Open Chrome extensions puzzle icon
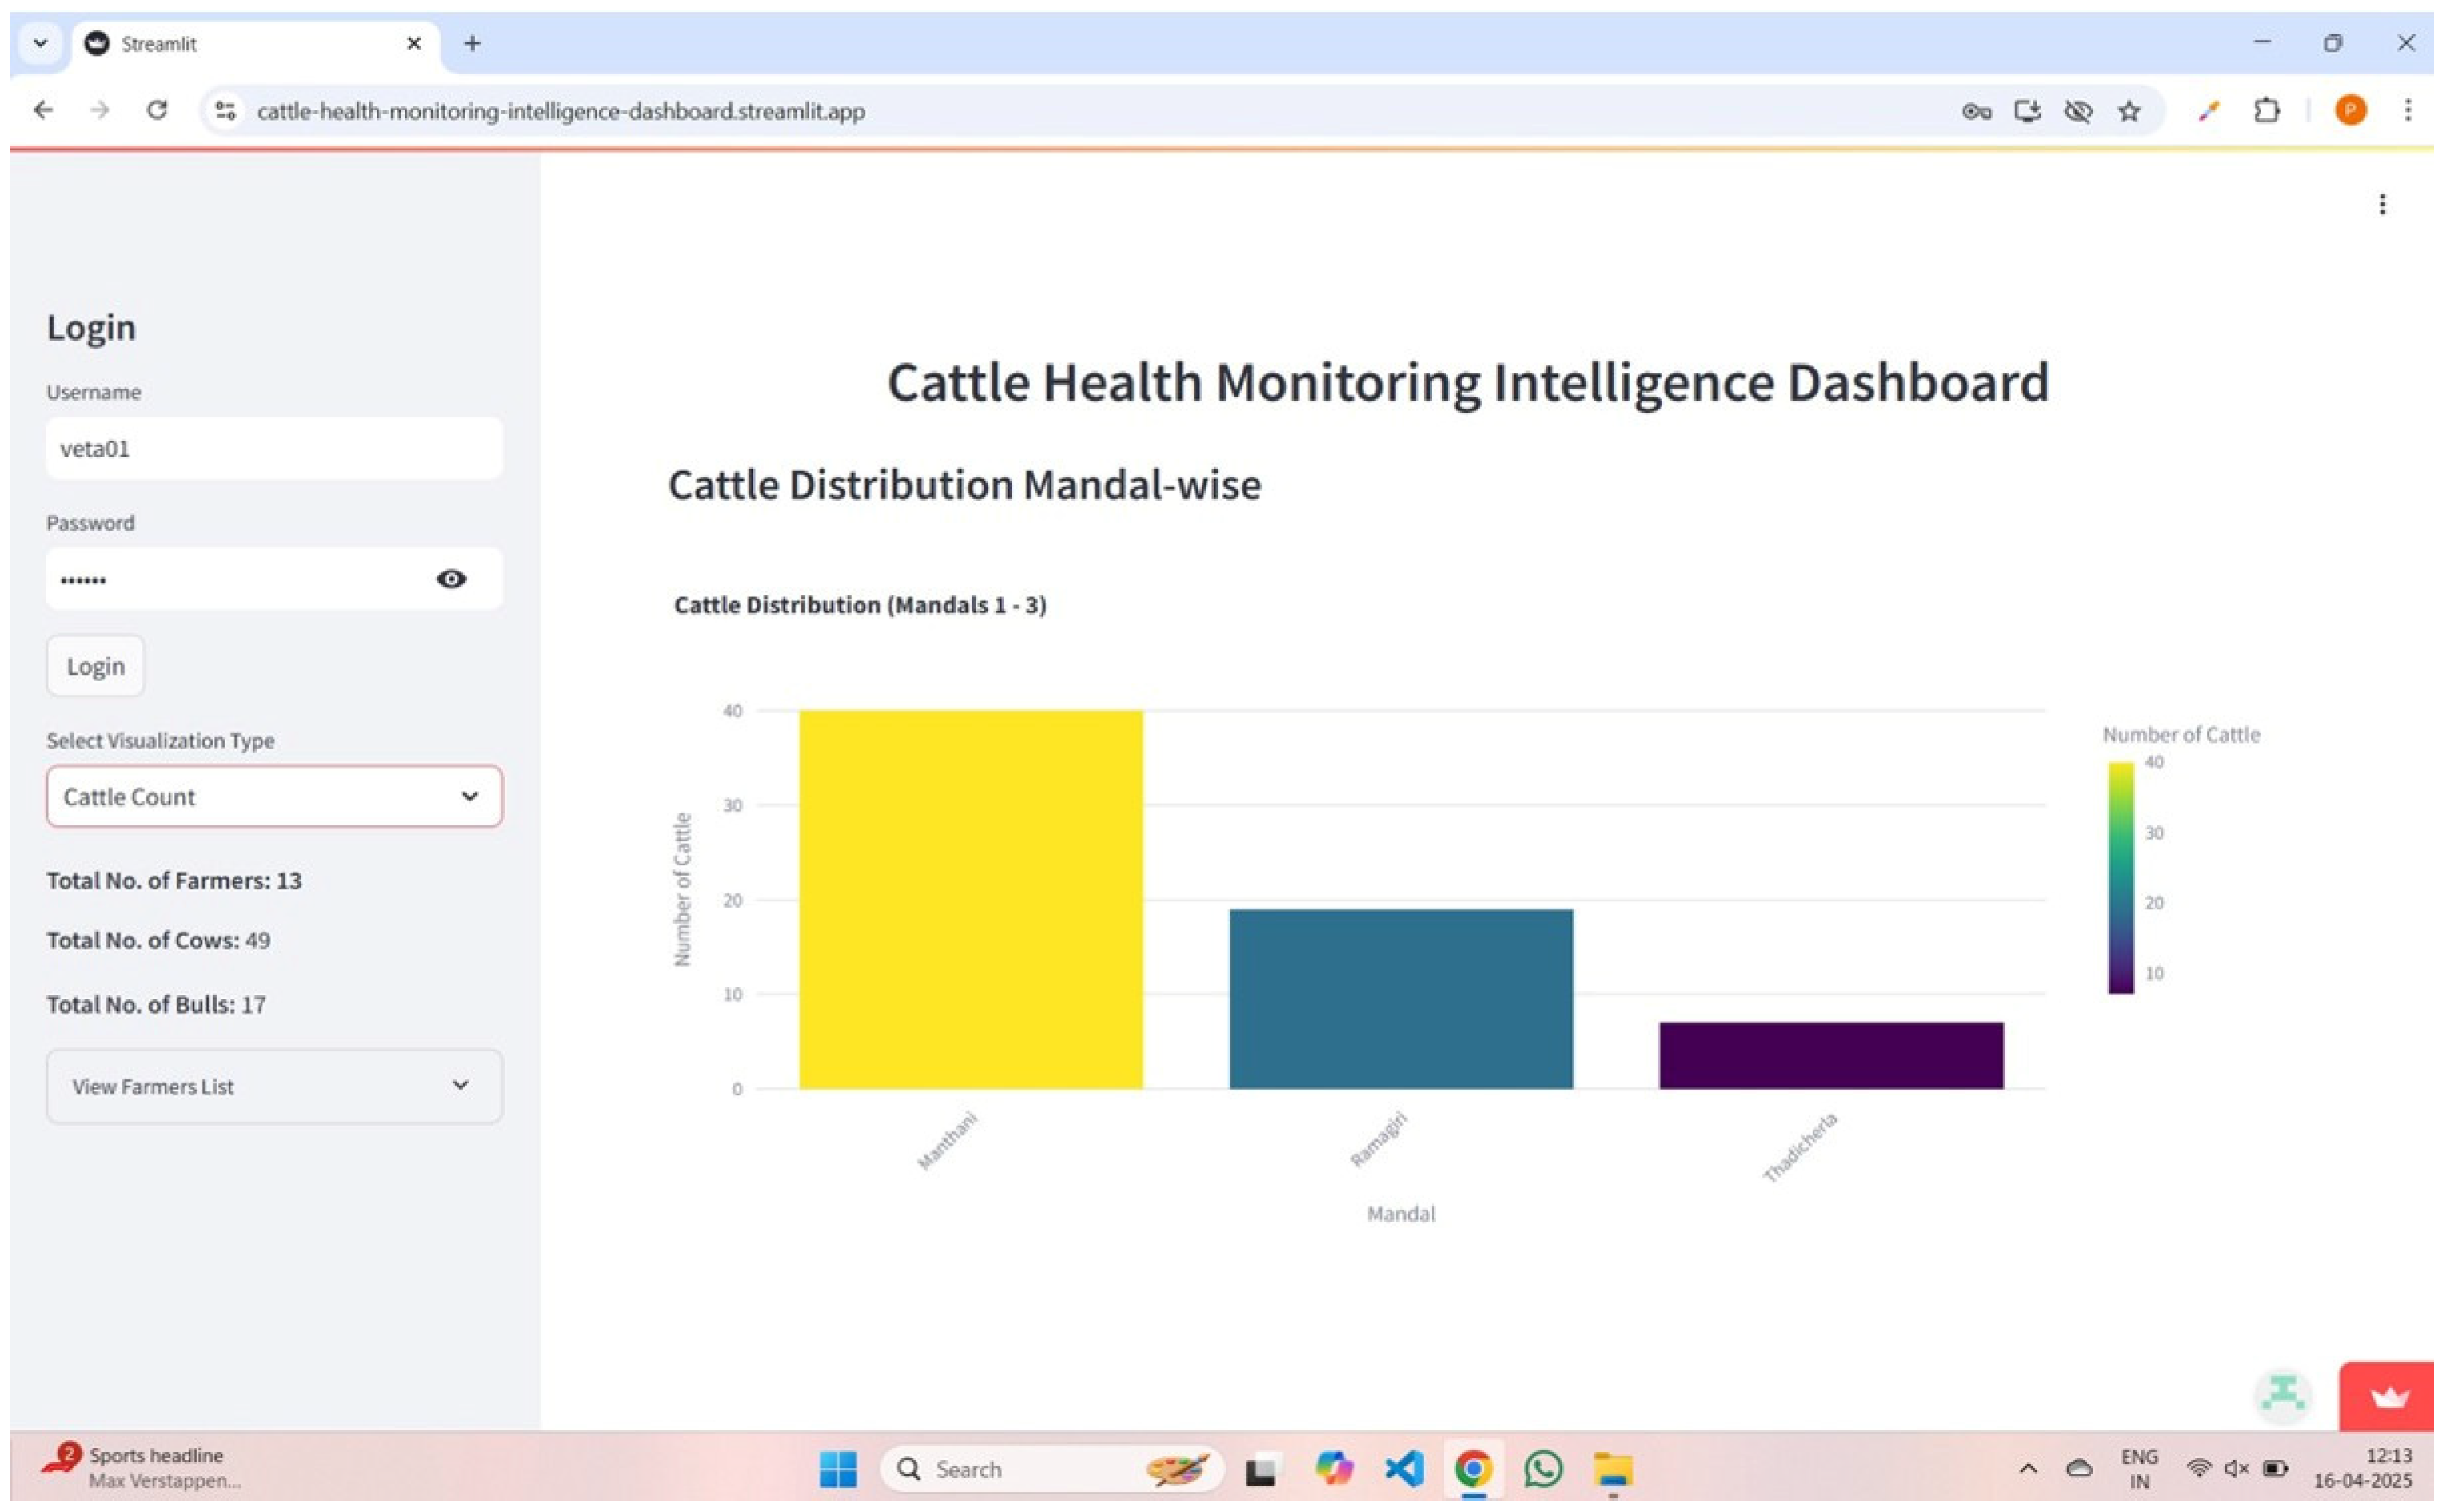 pos(2266,111)
